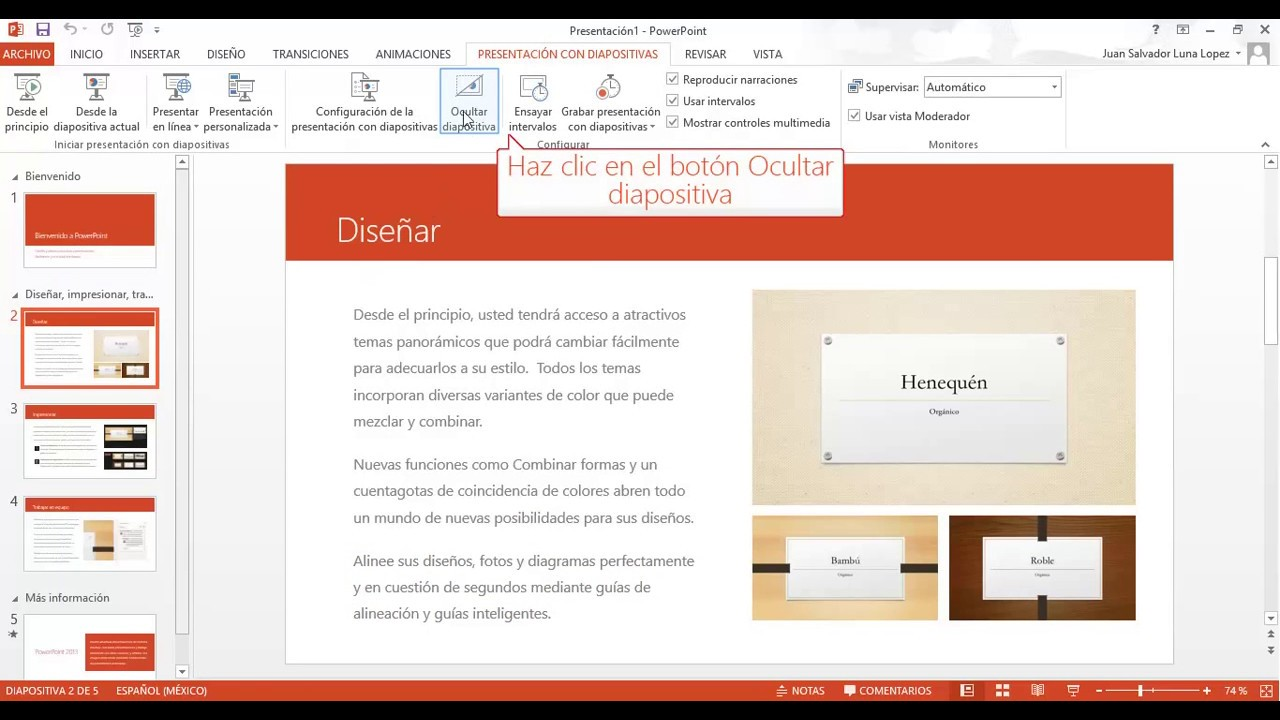Collapse the ribbon arrow
This screenshot has width=1280, height=720.
tap(1265, 145)
